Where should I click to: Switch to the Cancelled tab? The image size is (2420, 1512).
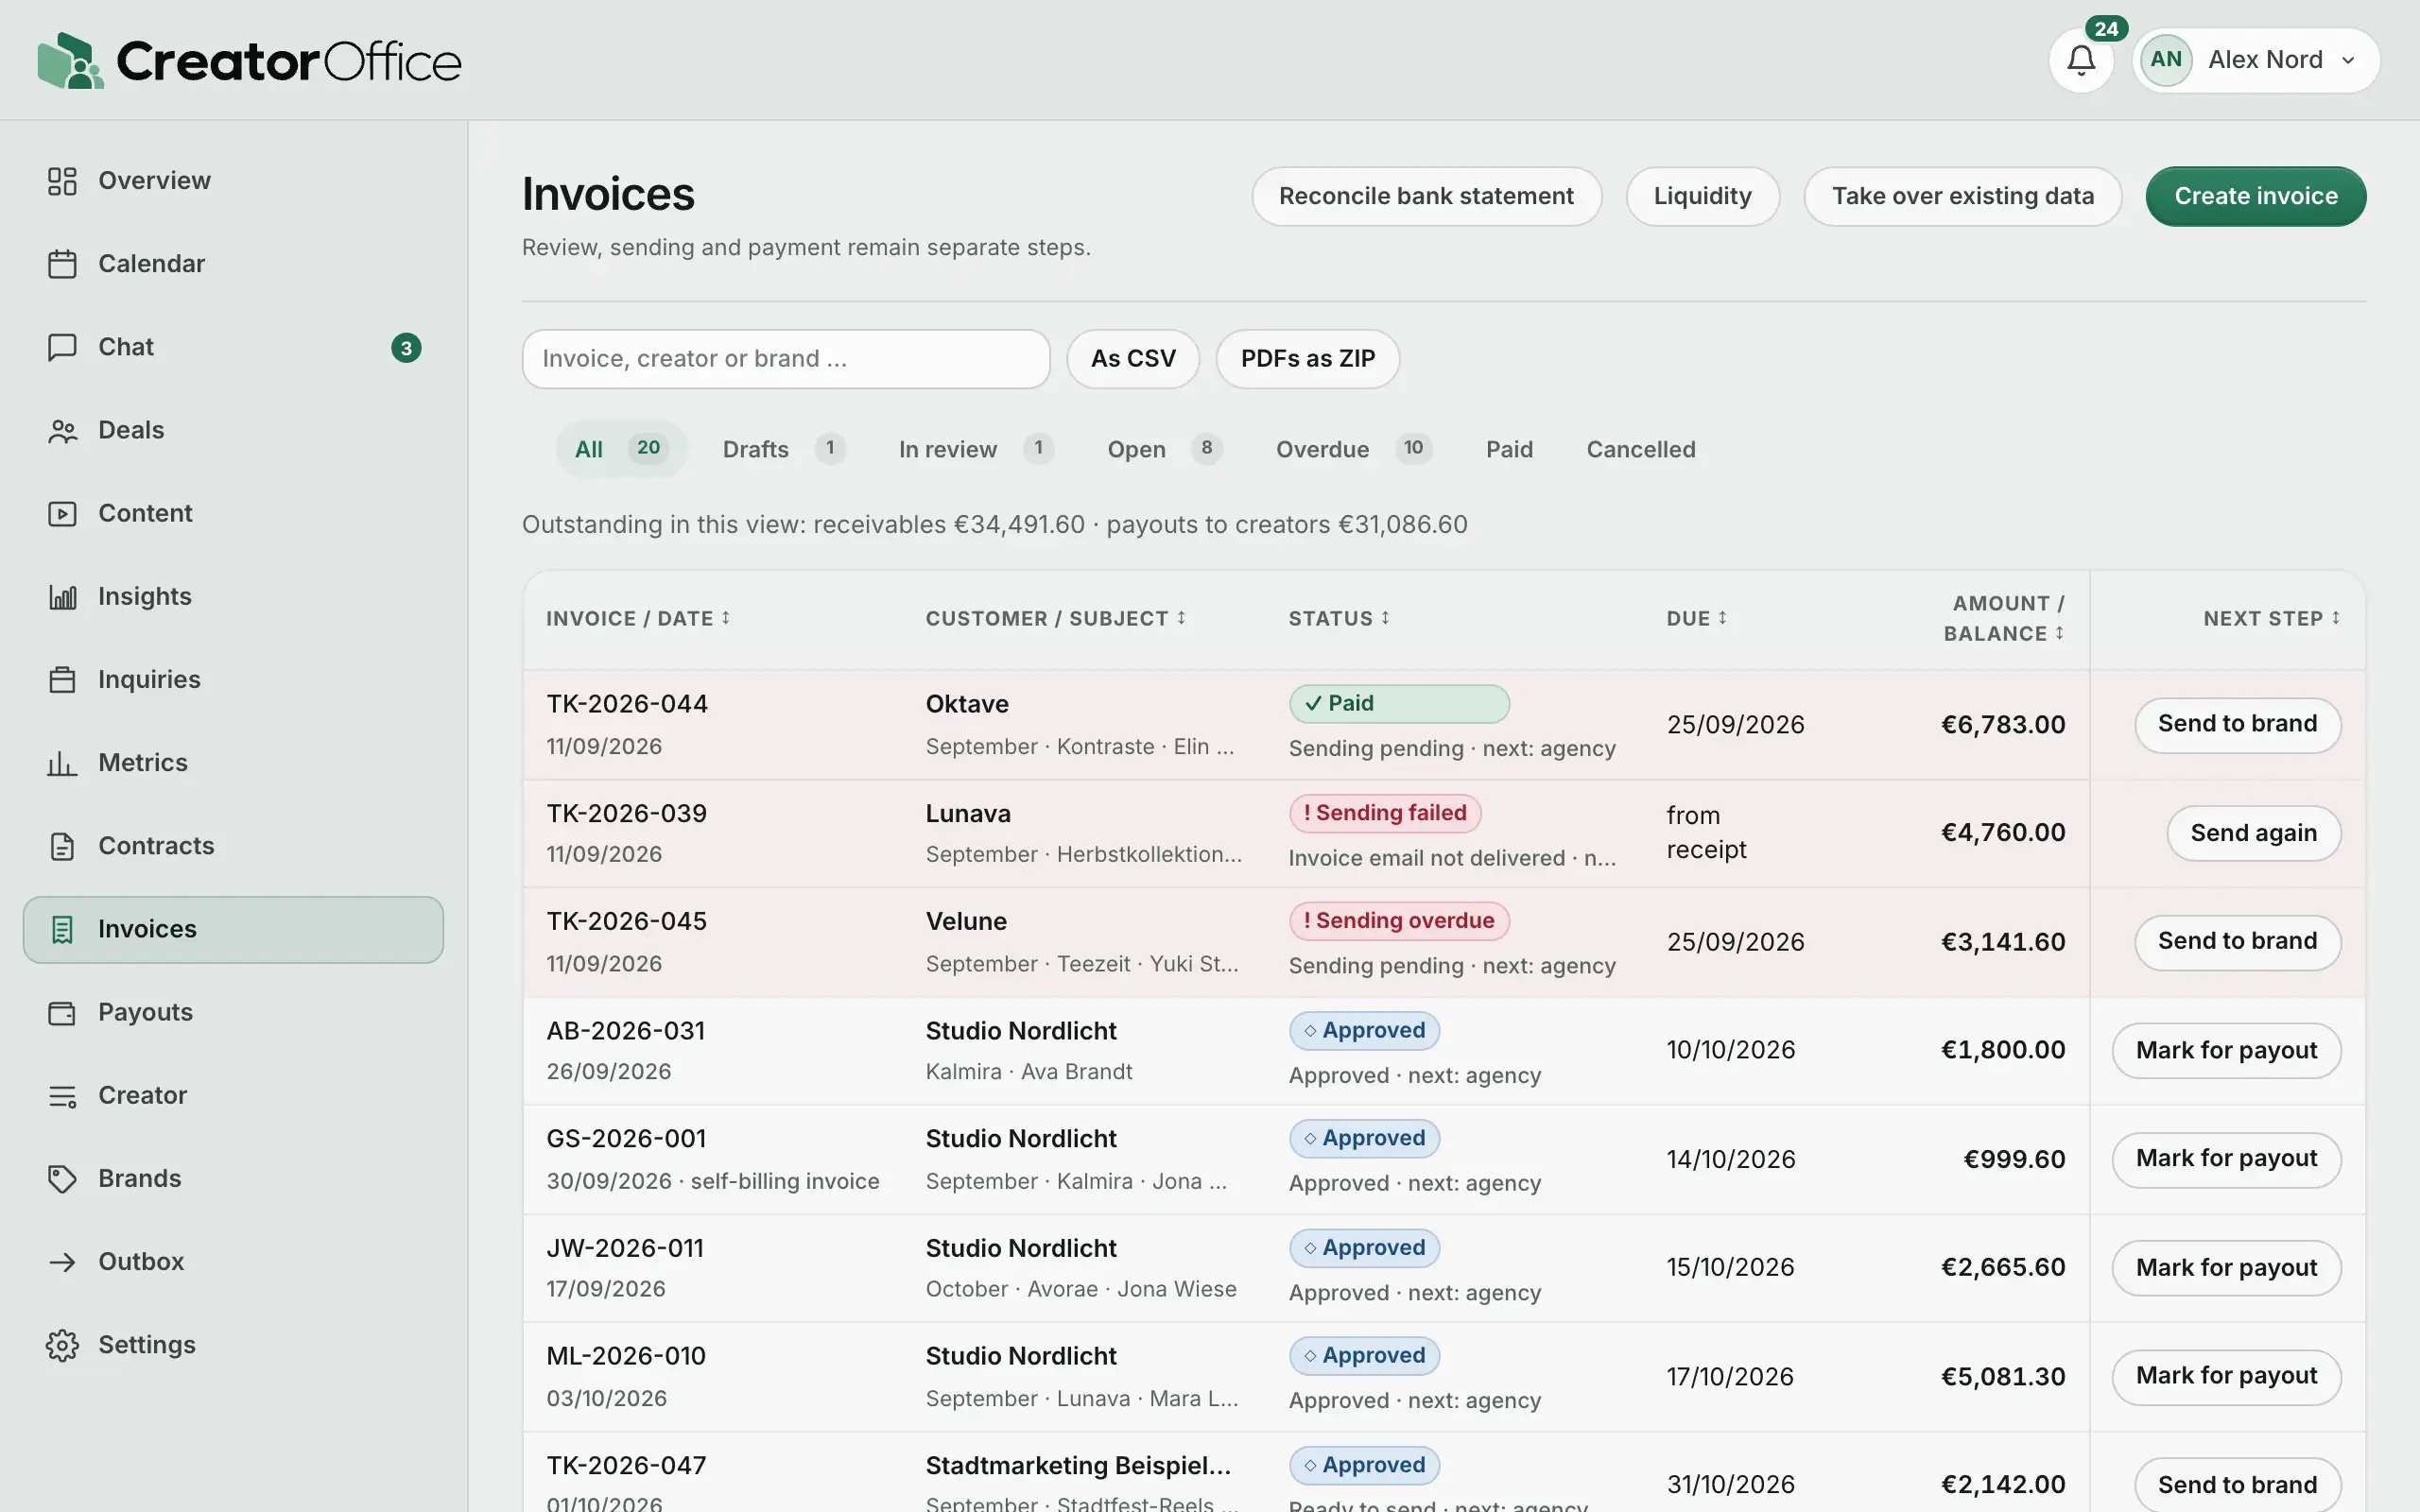click(x=1641, y=449)
